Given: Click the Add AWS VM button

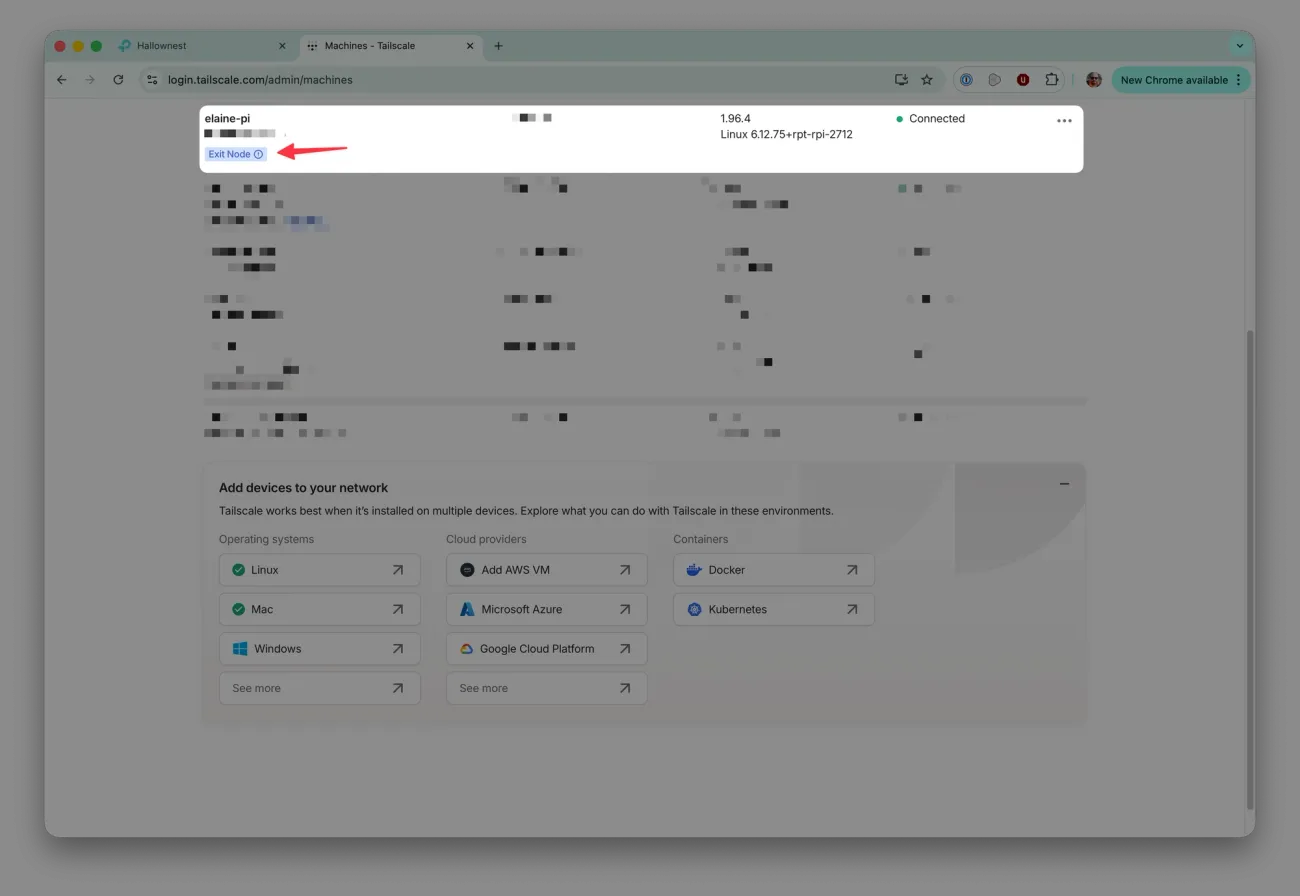Looking at the screenshot, I should (547, 570).
